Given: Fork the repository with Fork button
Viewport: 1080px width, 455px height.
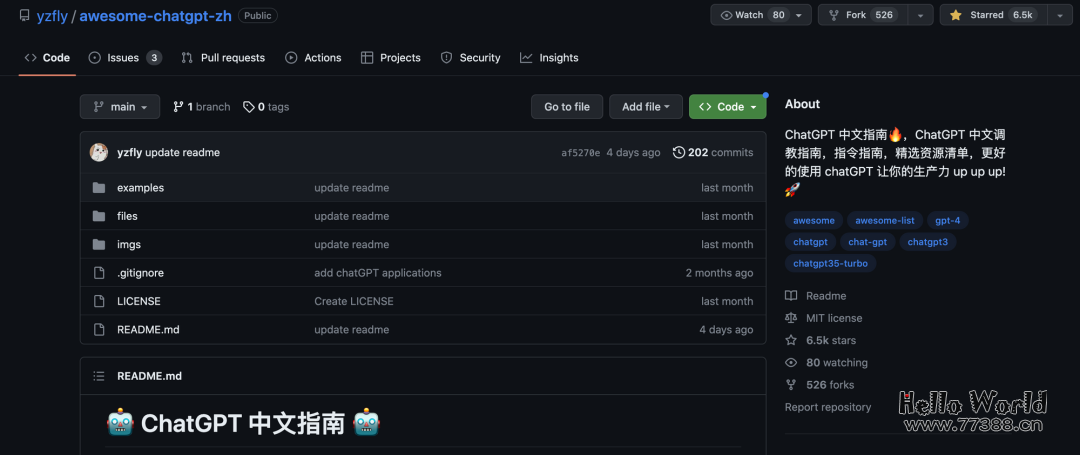Looking at the screenshot, I should tap(864, 15).
